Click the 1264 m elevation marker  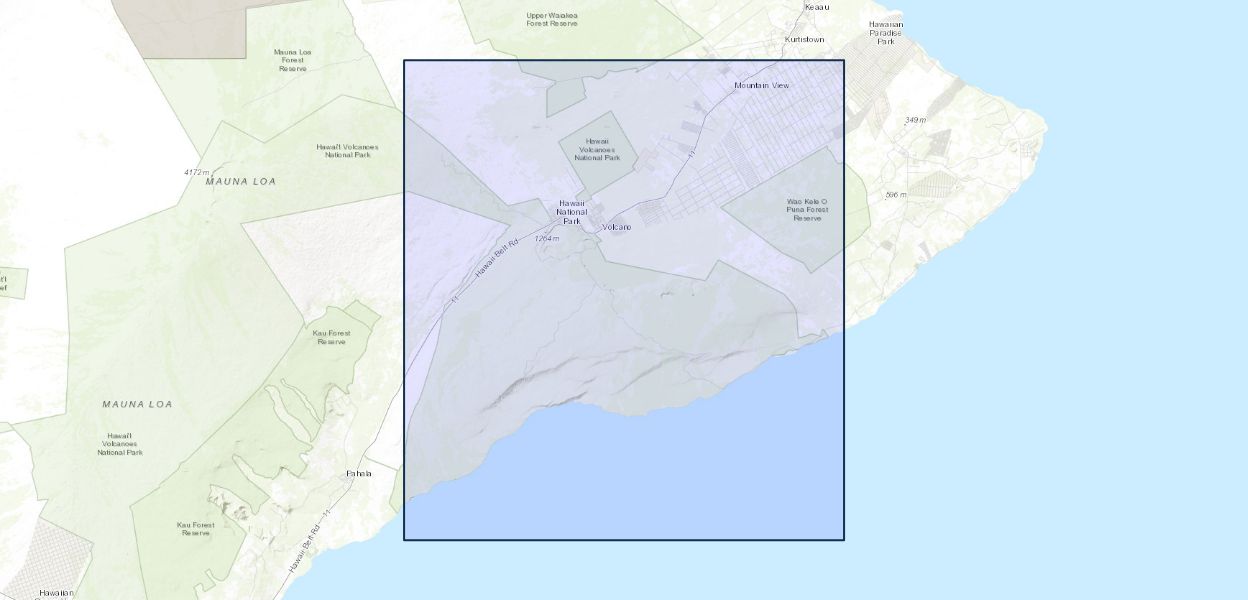546,238
